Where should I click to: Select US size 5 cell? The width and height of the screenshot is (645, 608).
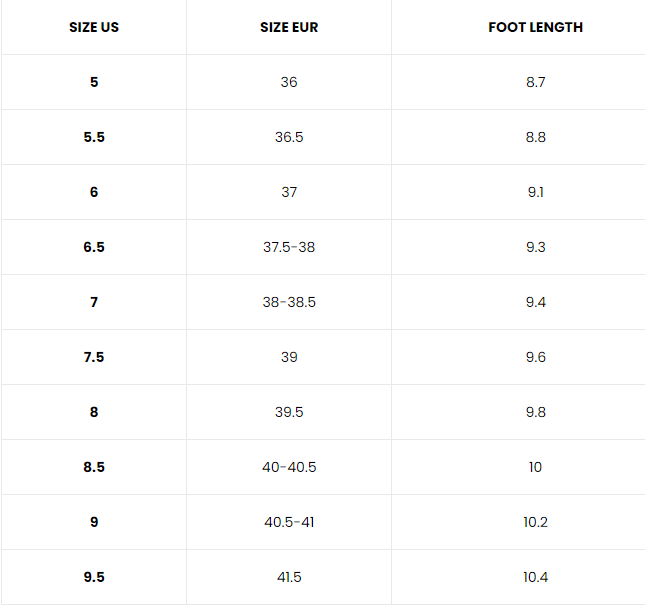[94, 82]
